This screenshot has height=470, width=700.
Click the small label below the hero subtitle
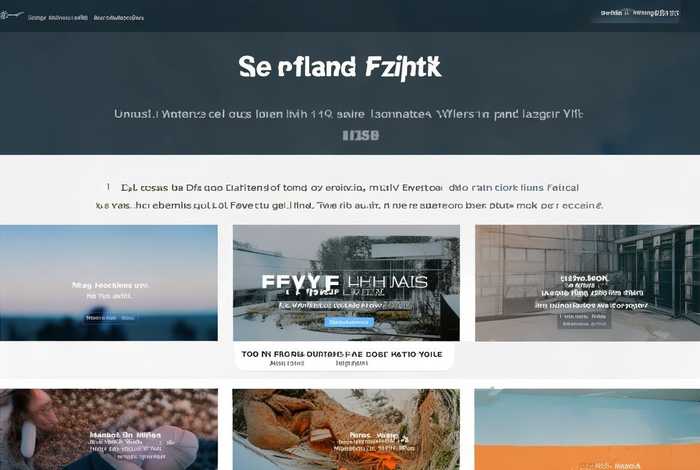[x=361, y=135]
